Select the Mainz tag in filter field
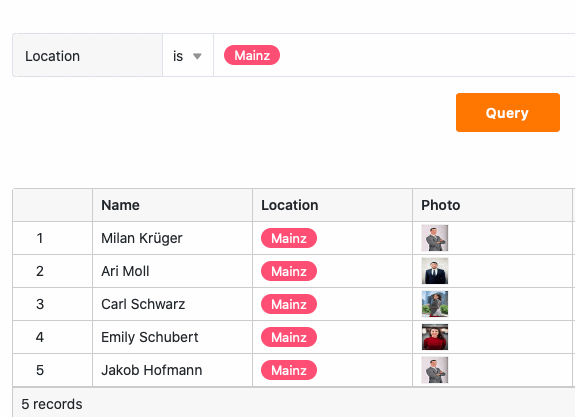 (252, 55)
